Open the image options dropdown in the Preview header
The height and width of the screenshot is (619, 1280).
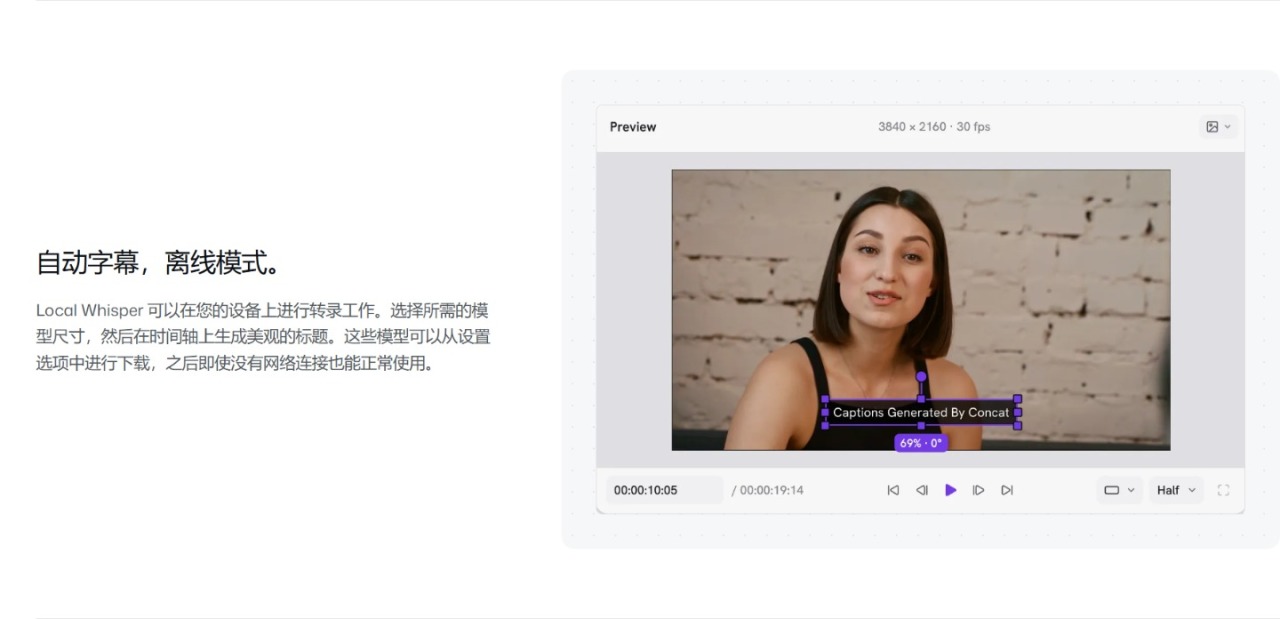pyautogui.click(x=1219, y=127)
